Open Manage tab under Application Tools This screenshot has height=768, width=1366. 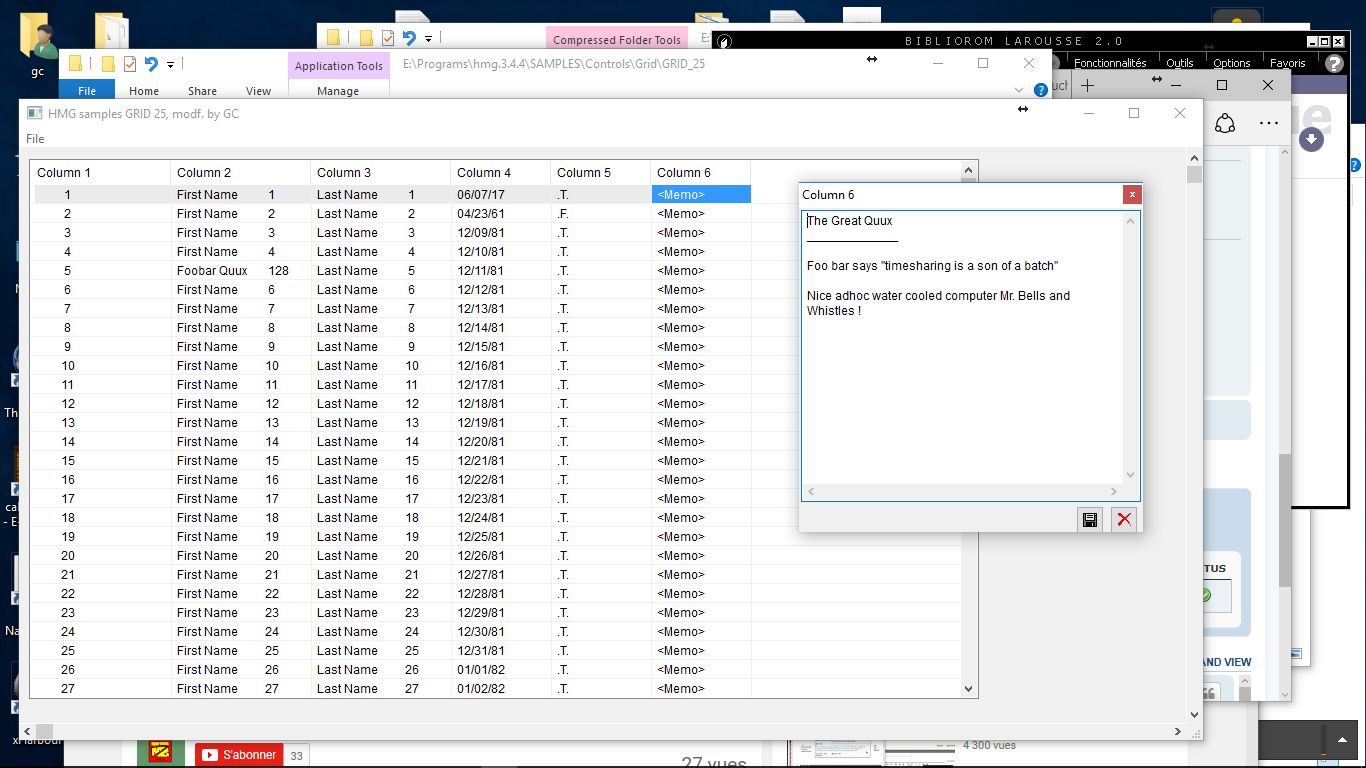[338, 91]
